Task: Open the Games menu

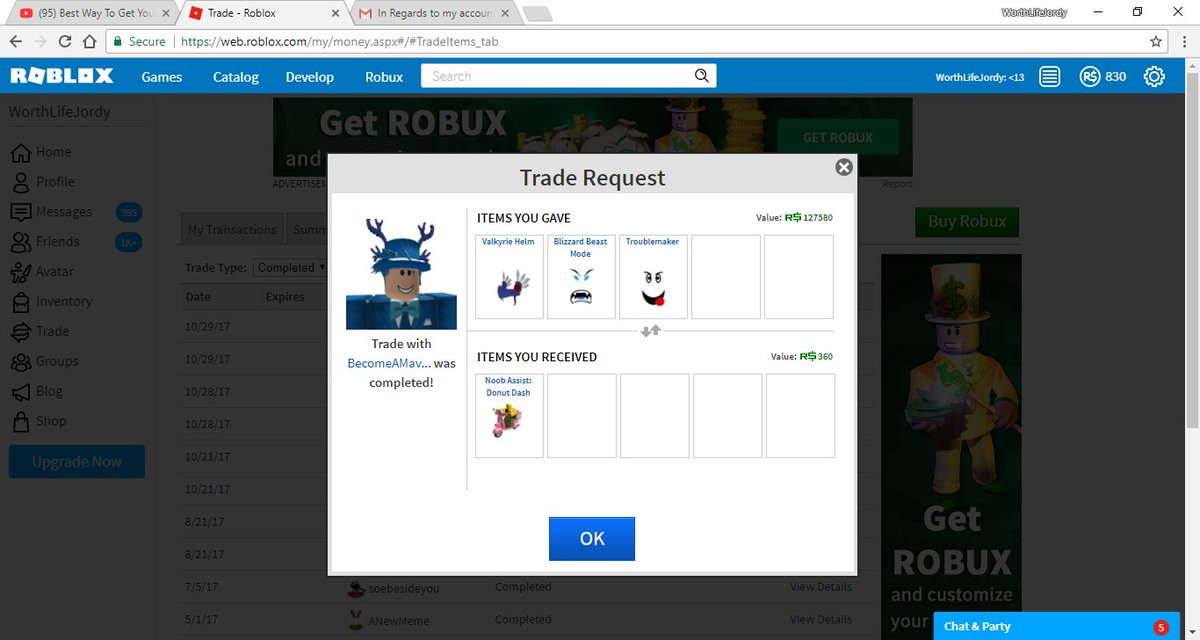Action: (x=162, y=77)
